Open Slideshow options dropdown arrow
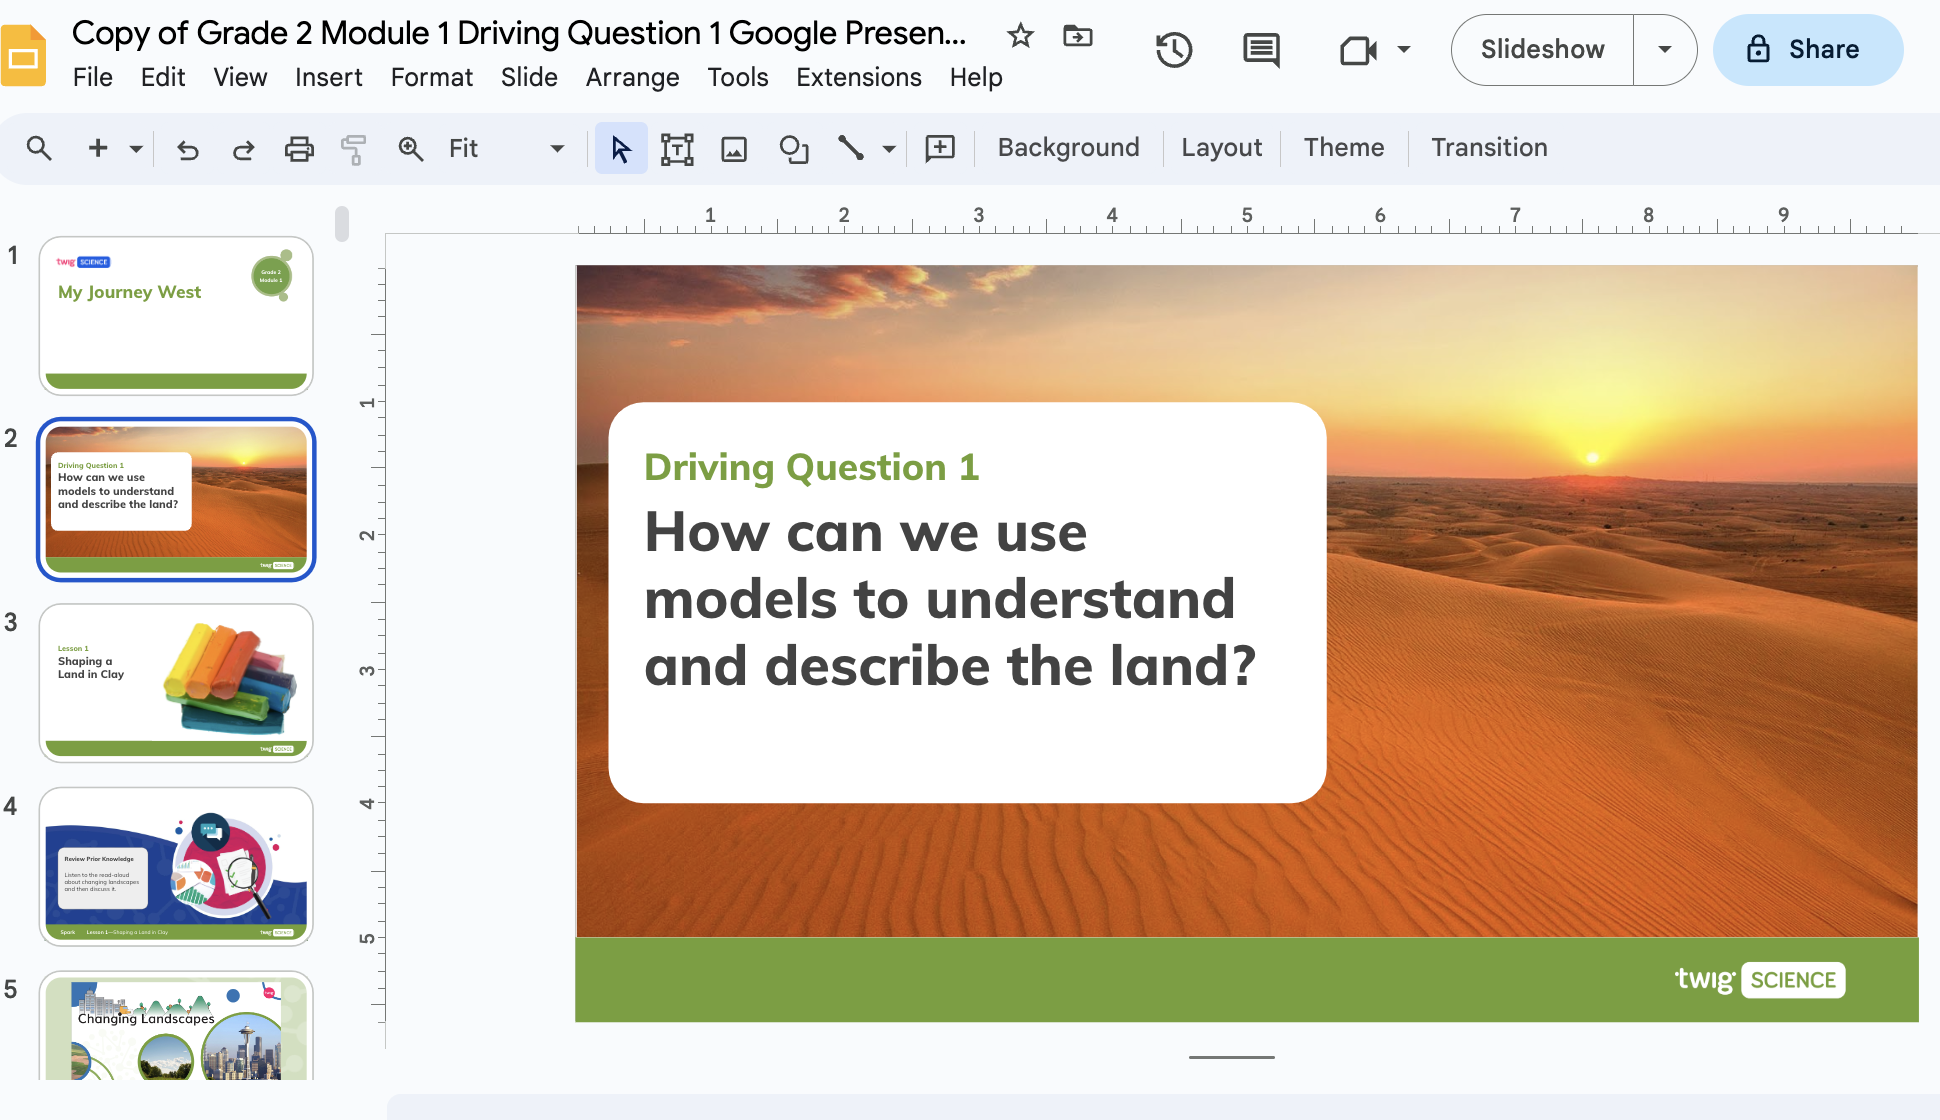This screenshot has height=1120, width=1940. (1665, 49)
